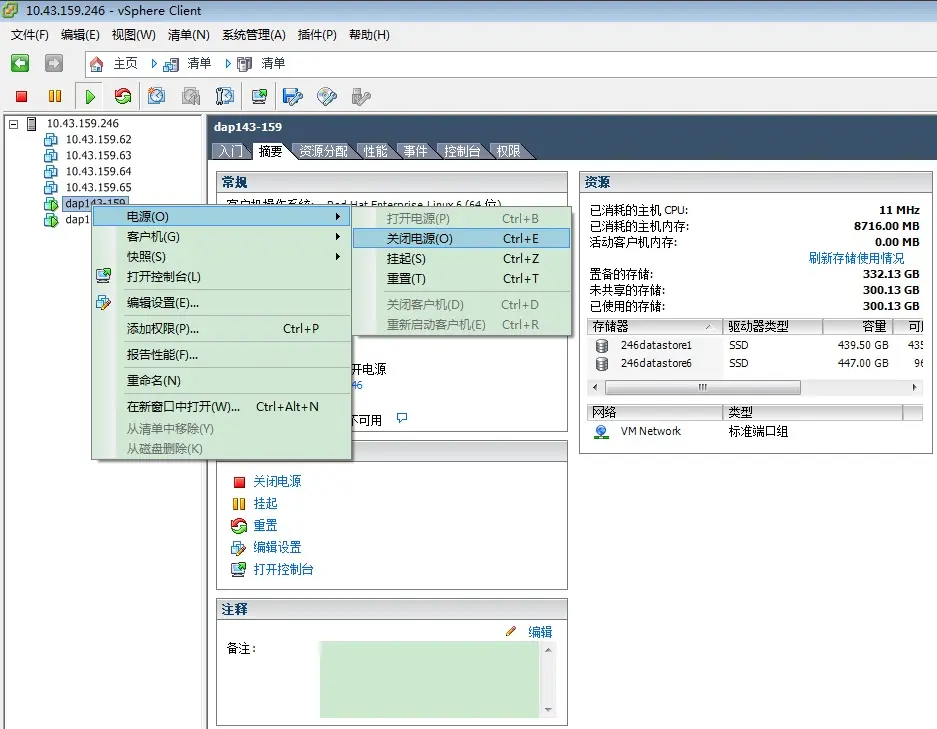Switch to the 性能 tab
Viewport: 937px width, 729px height.
tap(375, 151)
